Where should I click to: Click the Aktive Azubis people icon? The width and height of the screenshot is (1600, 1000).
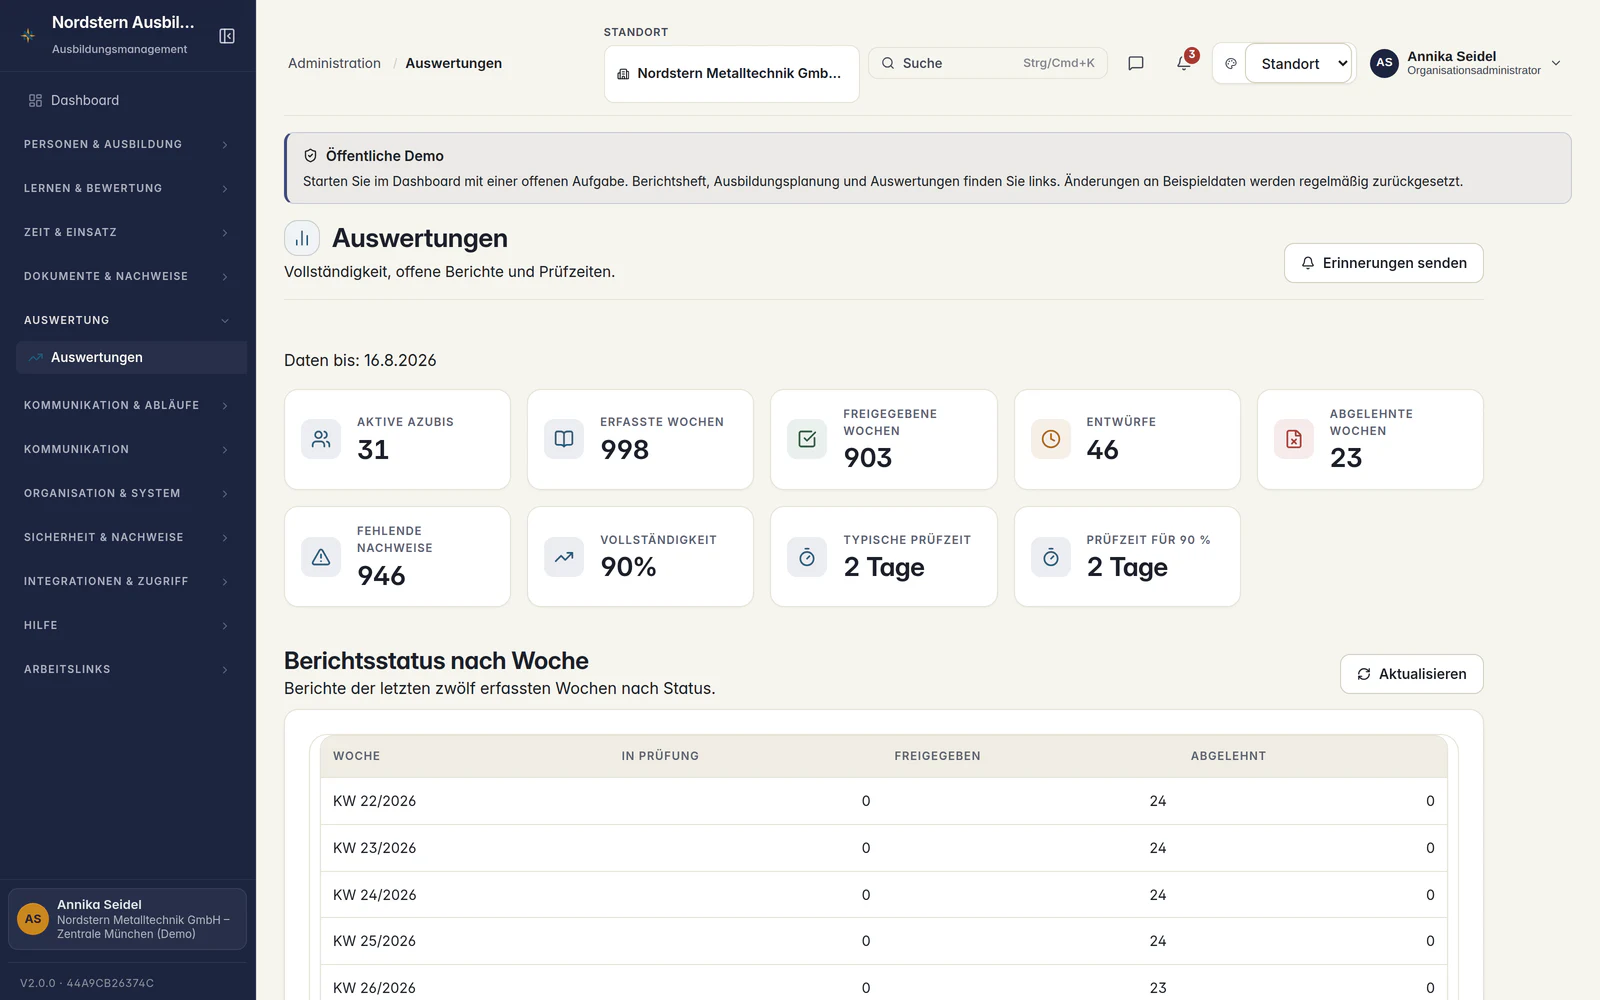point(321,439)
